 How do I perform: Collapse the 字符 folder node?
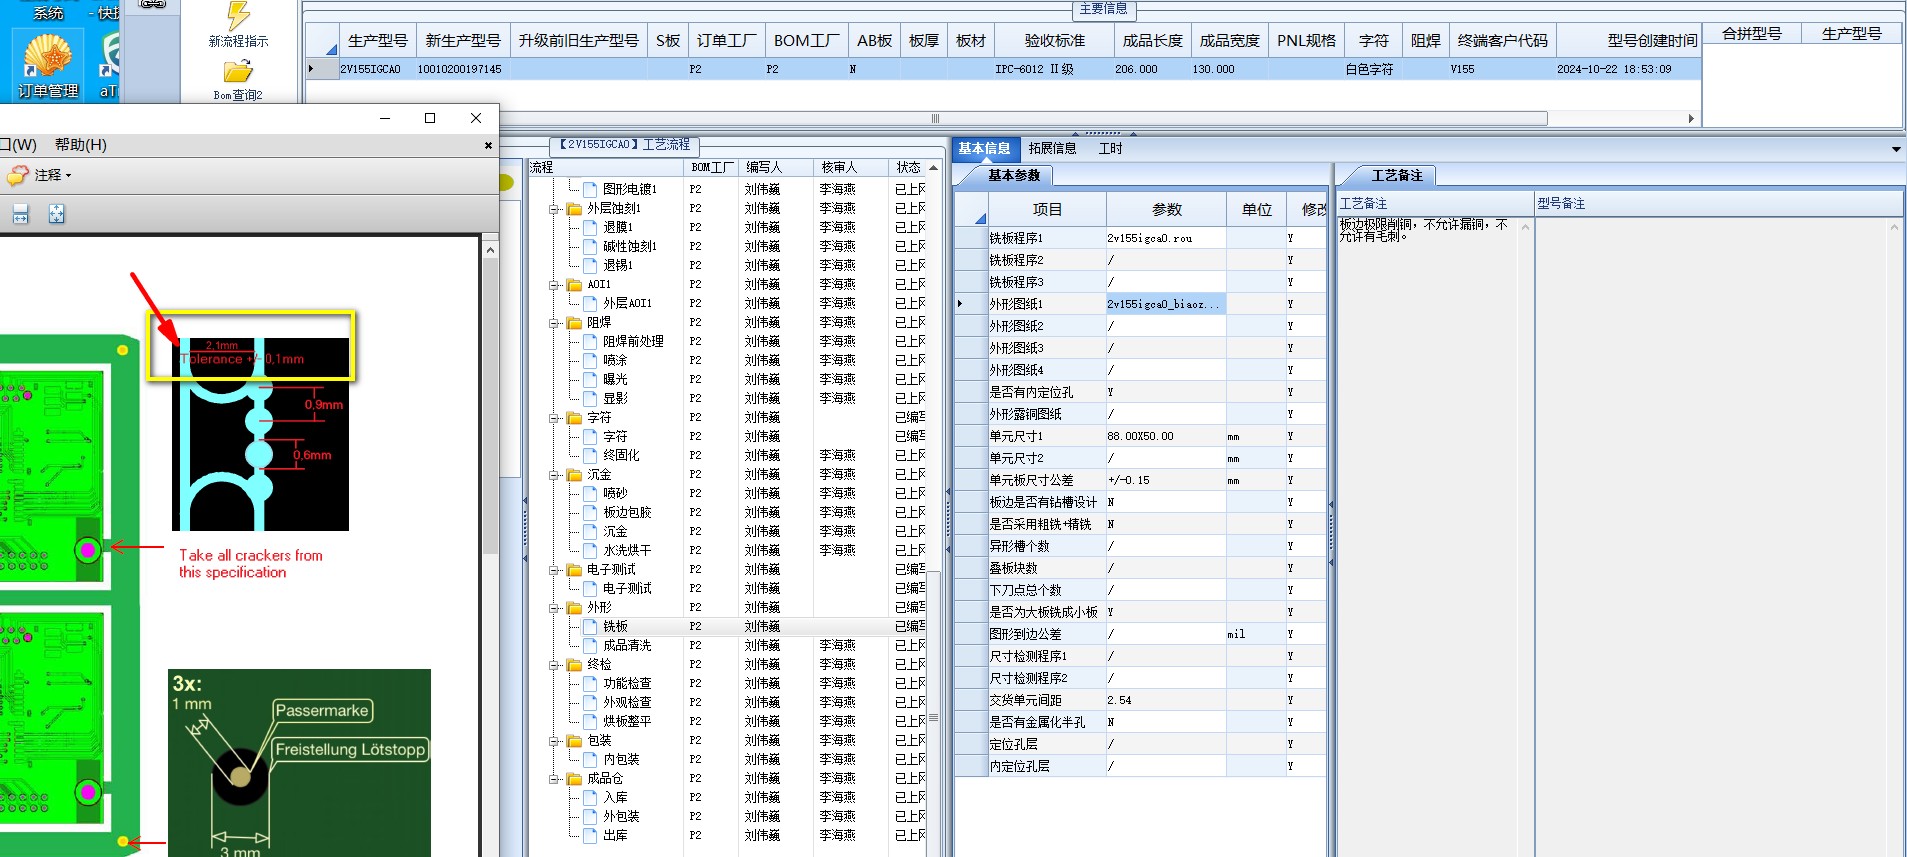[x=554, y=418]
